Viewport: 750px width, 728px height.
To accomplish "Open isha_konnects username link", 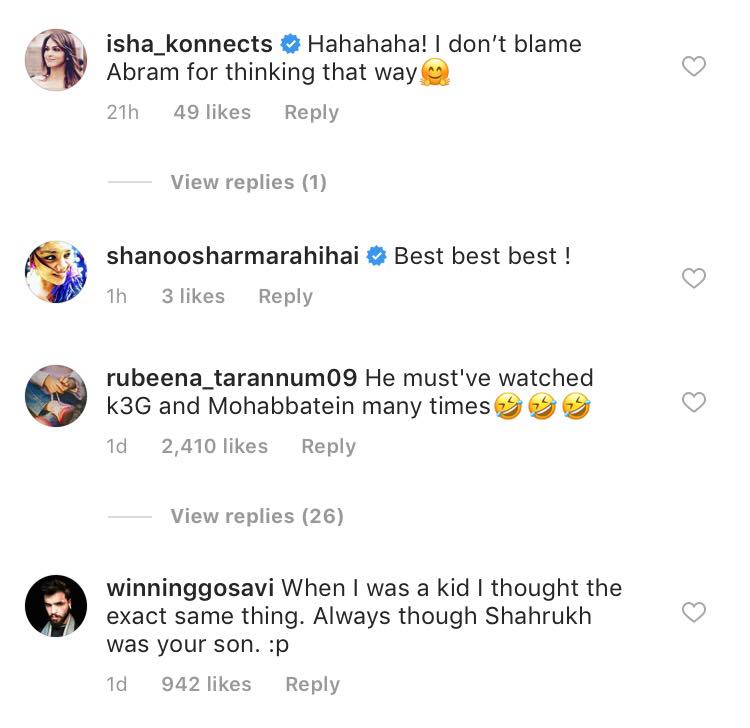I will (x=189, y=44).
